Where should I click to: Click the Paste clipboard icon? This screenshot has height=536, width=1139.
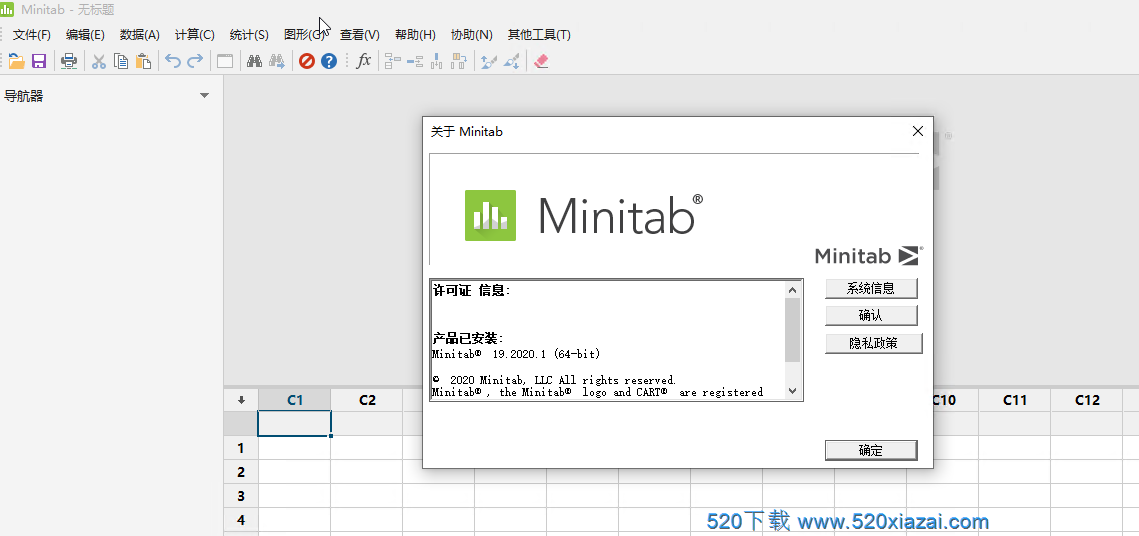coord(144,61)
